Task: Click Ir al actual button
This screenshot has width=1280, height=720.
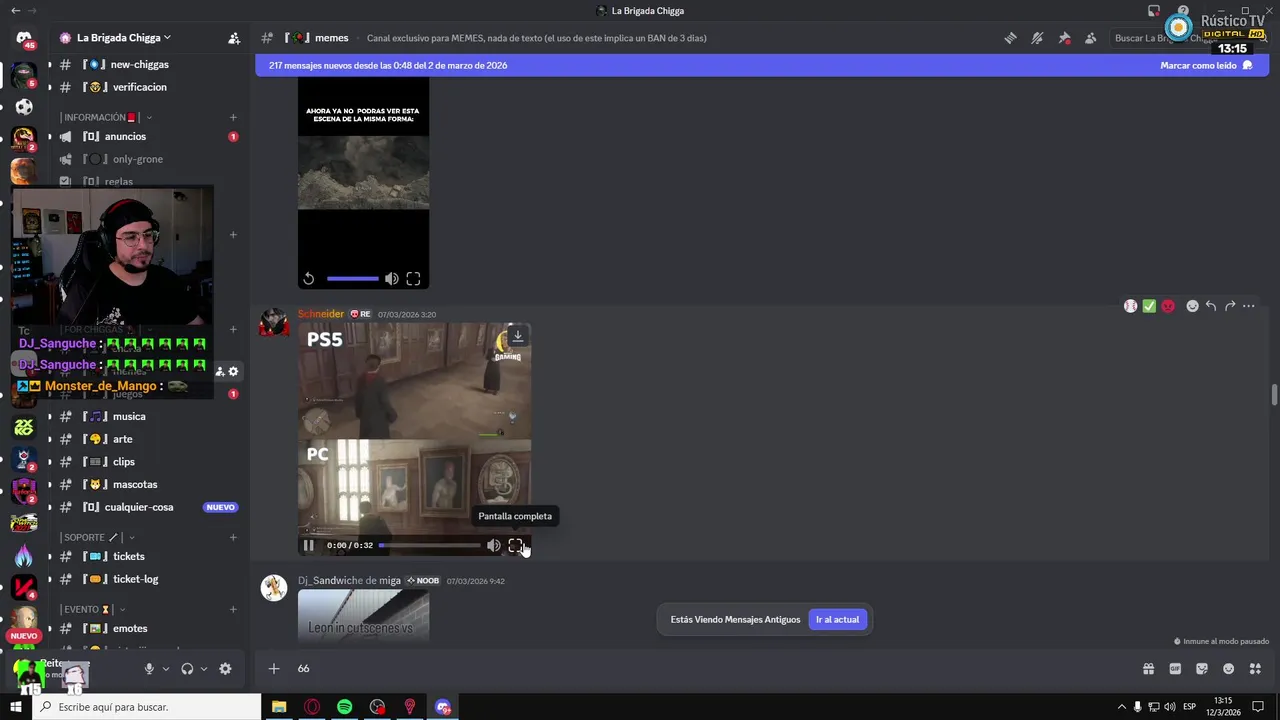Action: coord(837,619)
